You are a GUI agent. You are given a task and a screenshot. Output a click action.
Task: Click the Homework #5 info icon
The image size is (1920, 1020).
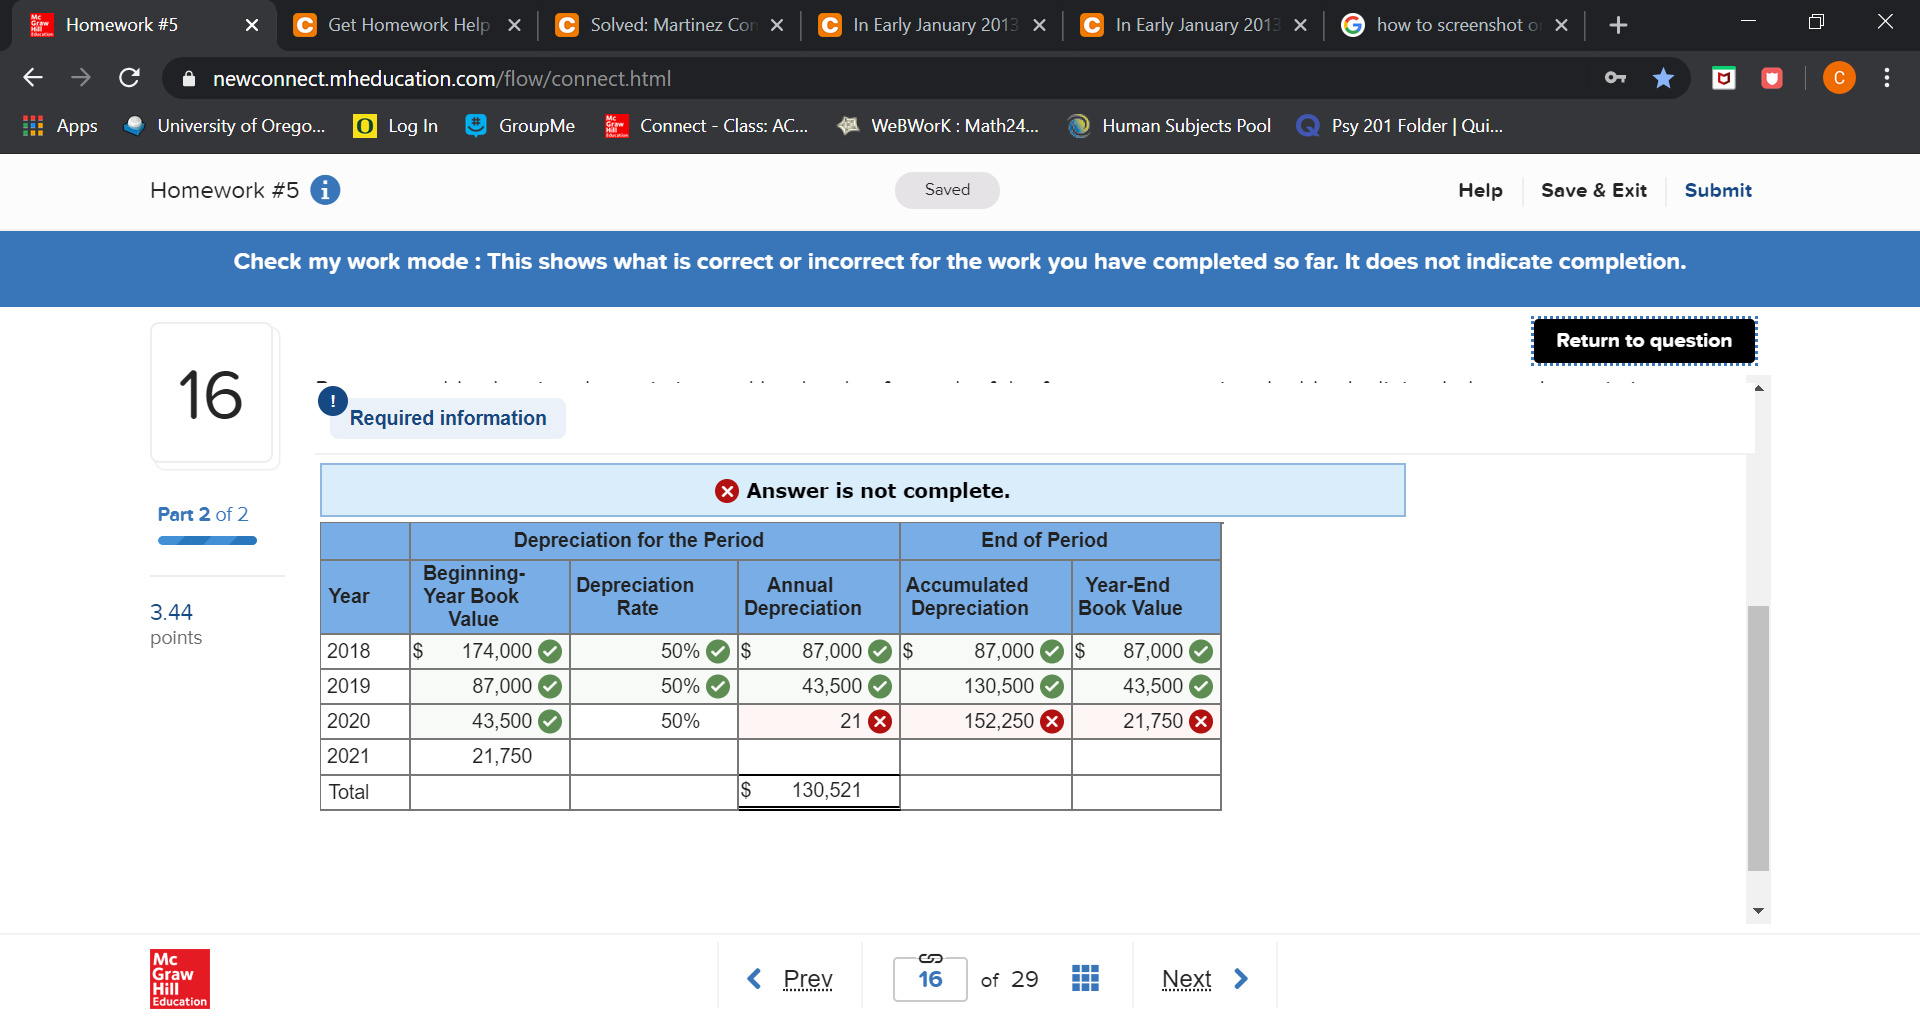(325, 190)
